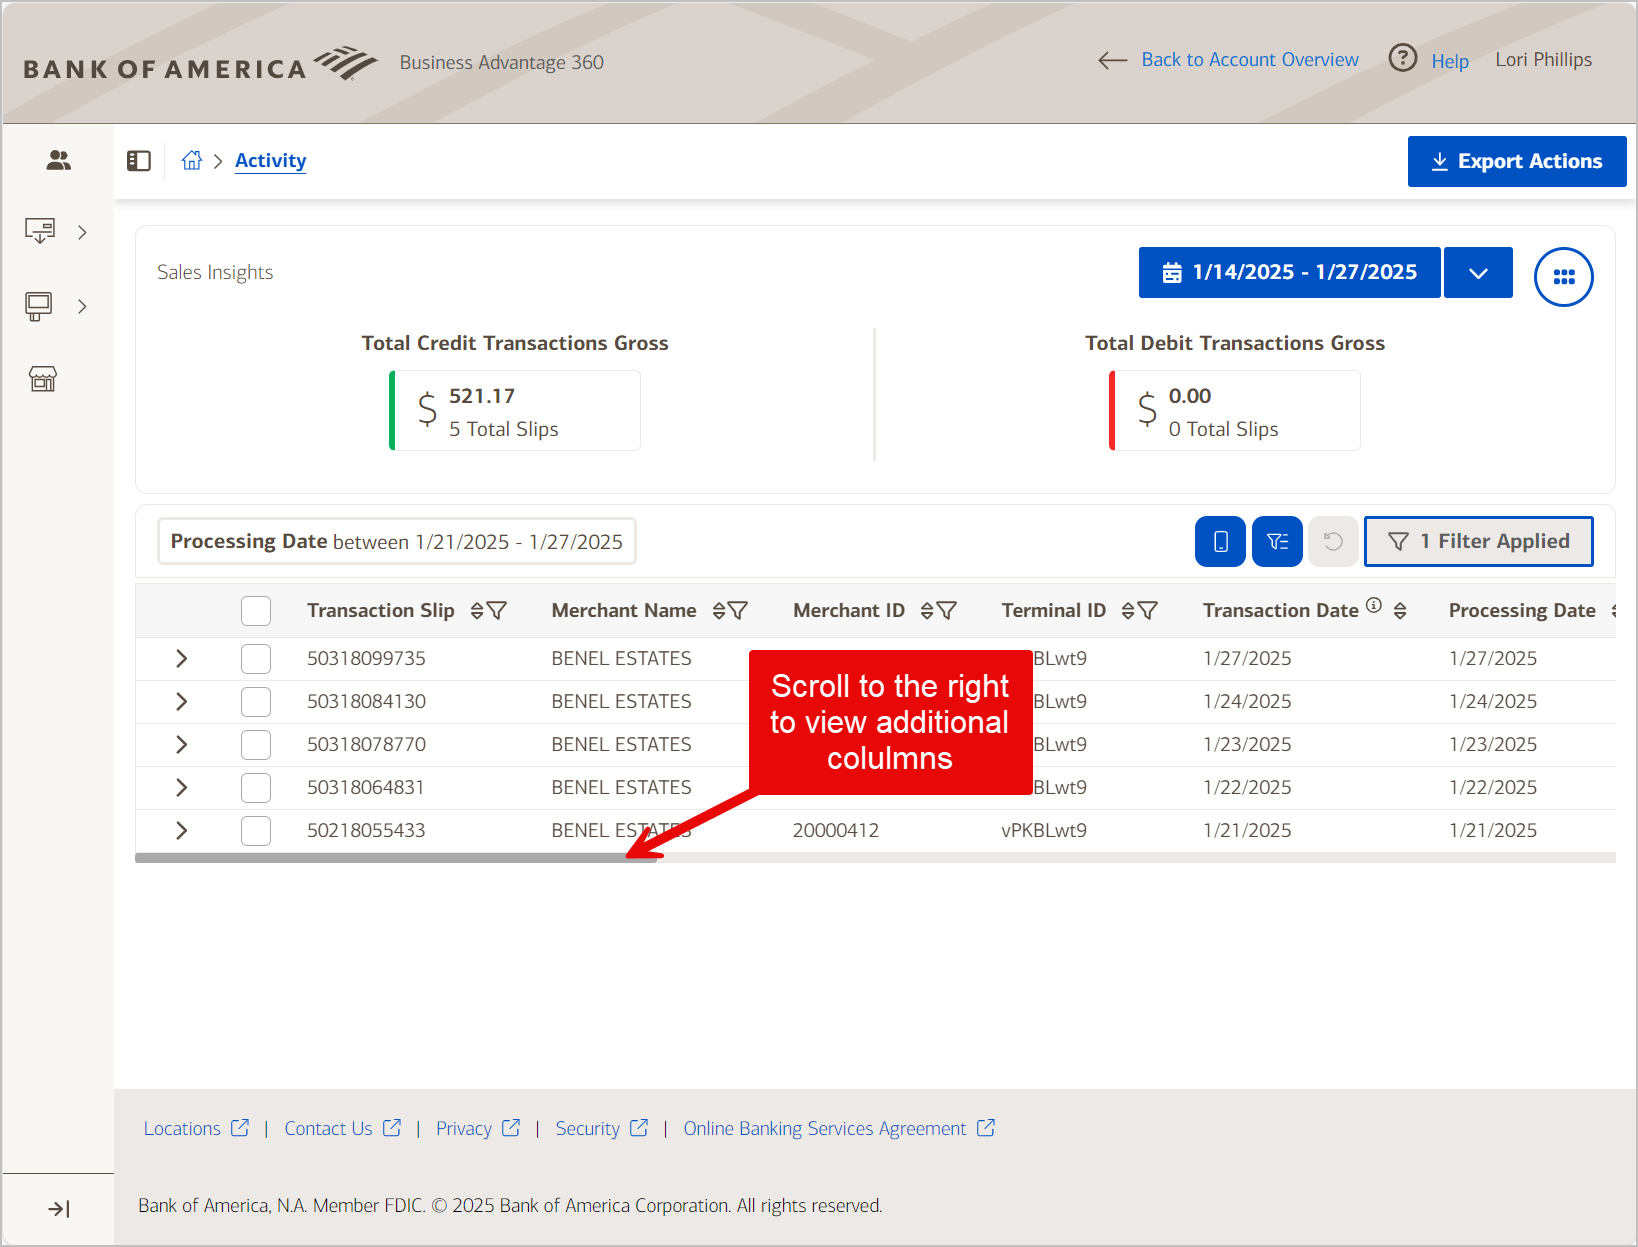The width and height of the screenshot is (1638, 1247).
Task: Click the Processing Date filter chip
Action: (396, 542)
